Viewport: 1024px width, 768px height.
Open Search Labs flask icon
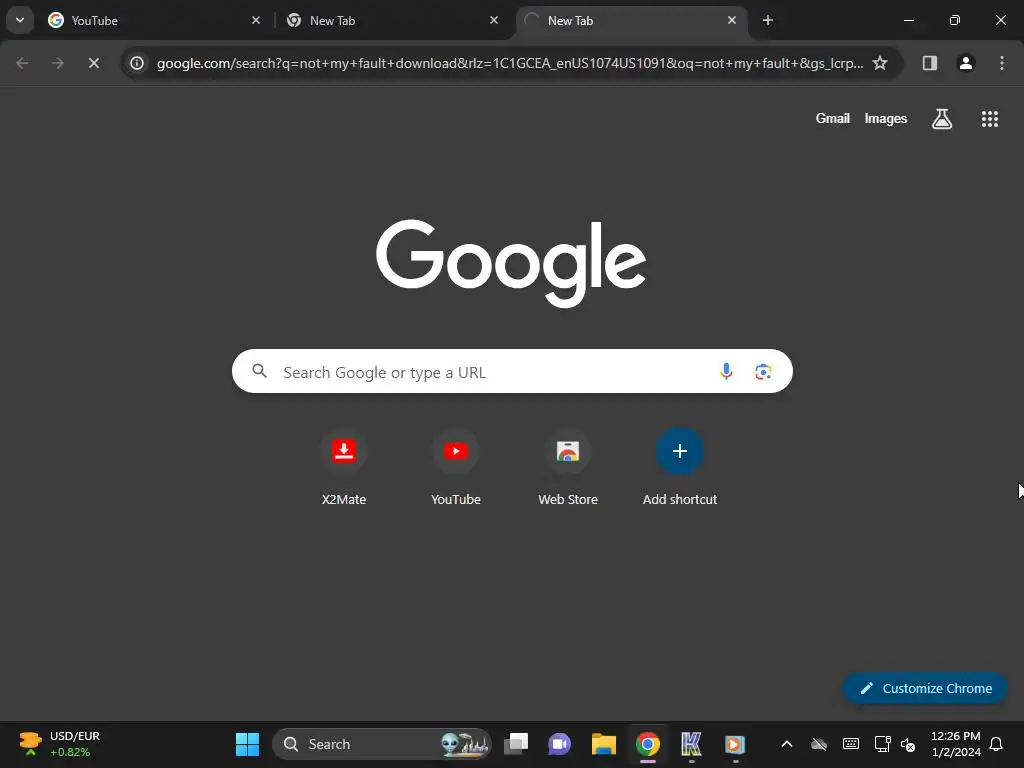[941, 118]
